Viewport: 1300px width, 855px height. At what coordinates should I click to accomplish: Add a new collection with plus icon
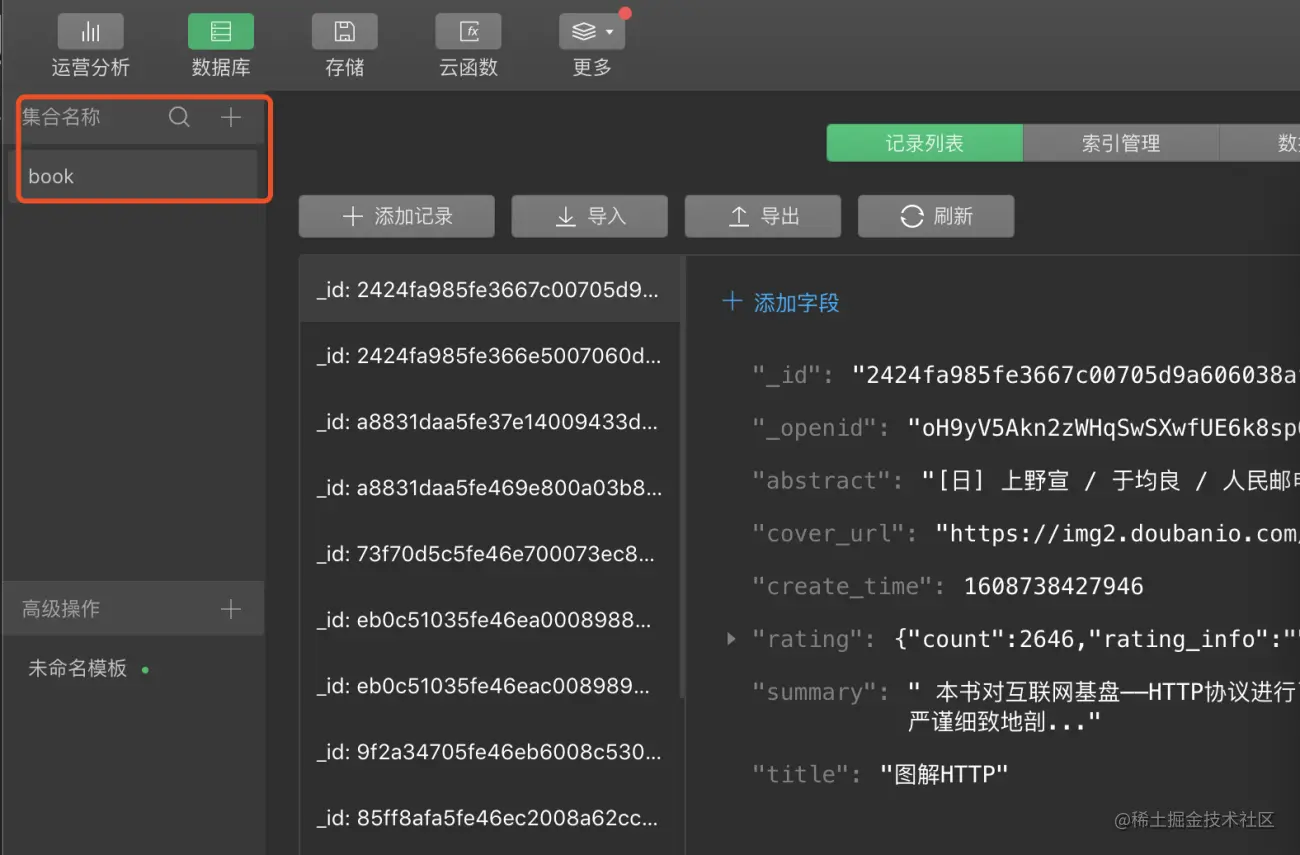click(x=231, y=117)
